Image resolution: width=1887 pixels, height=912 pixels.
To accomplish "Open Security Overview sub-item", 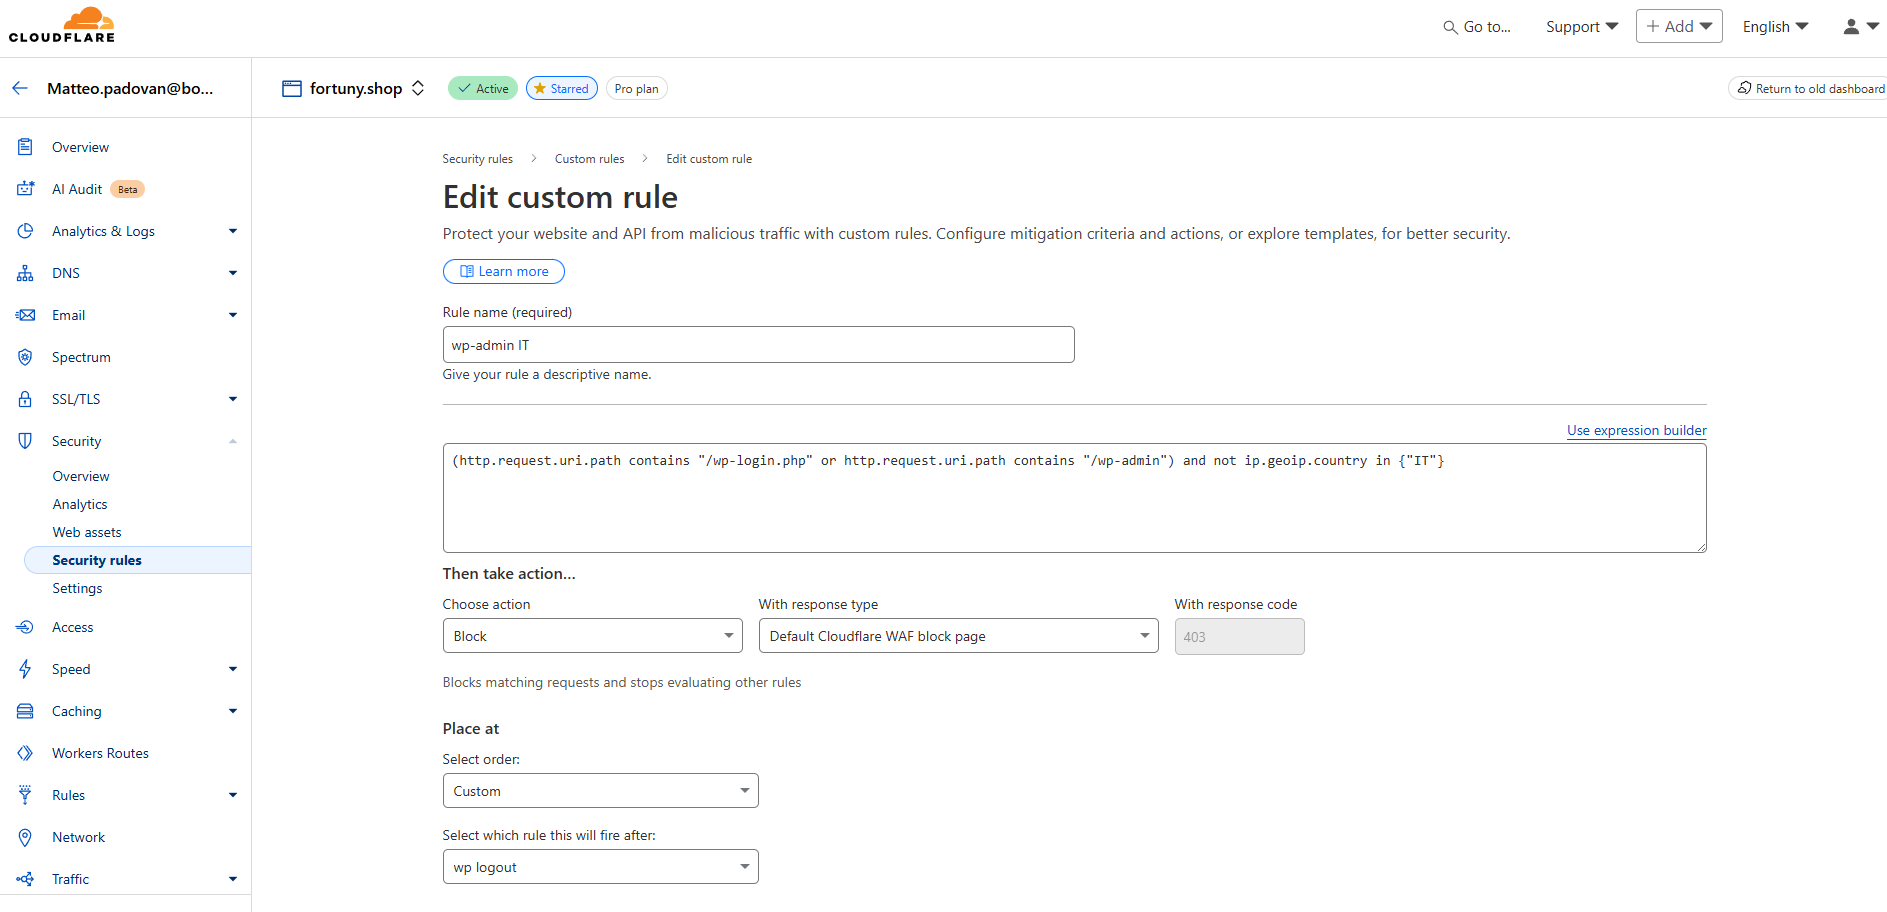I will 81,476.
